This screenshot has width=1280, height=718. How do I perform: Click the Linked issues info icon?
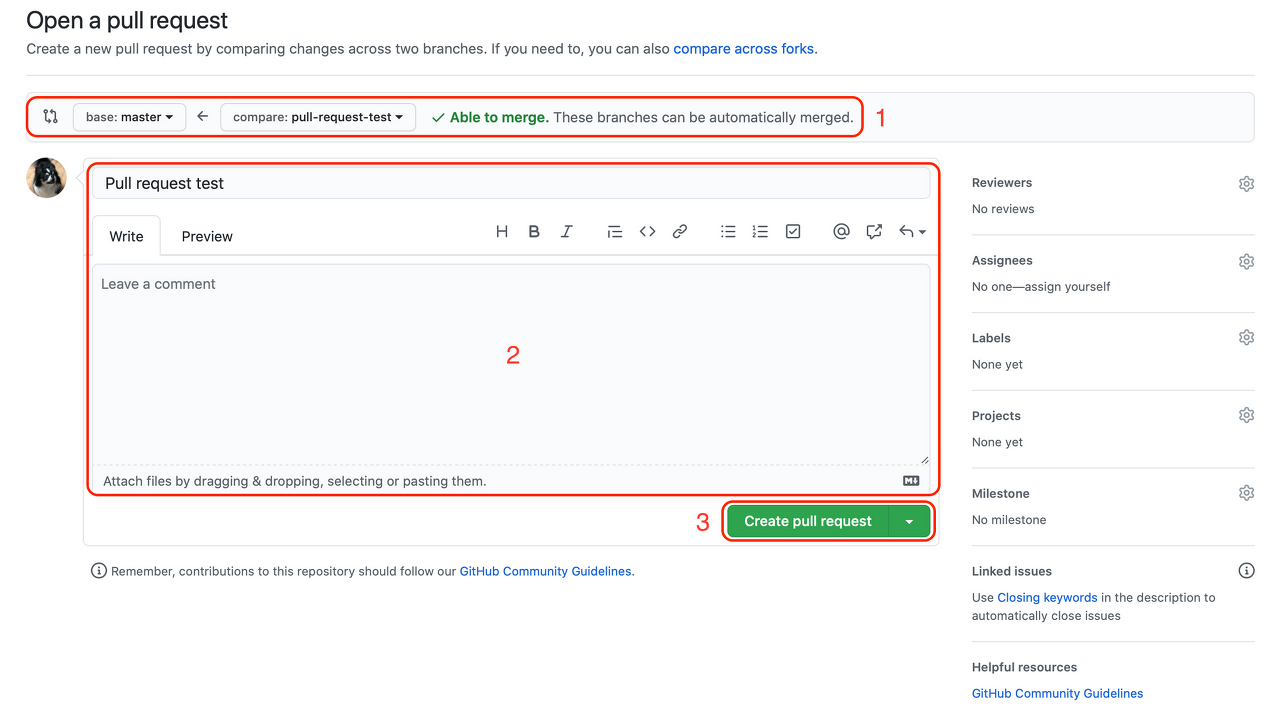tap(1246, 571)
